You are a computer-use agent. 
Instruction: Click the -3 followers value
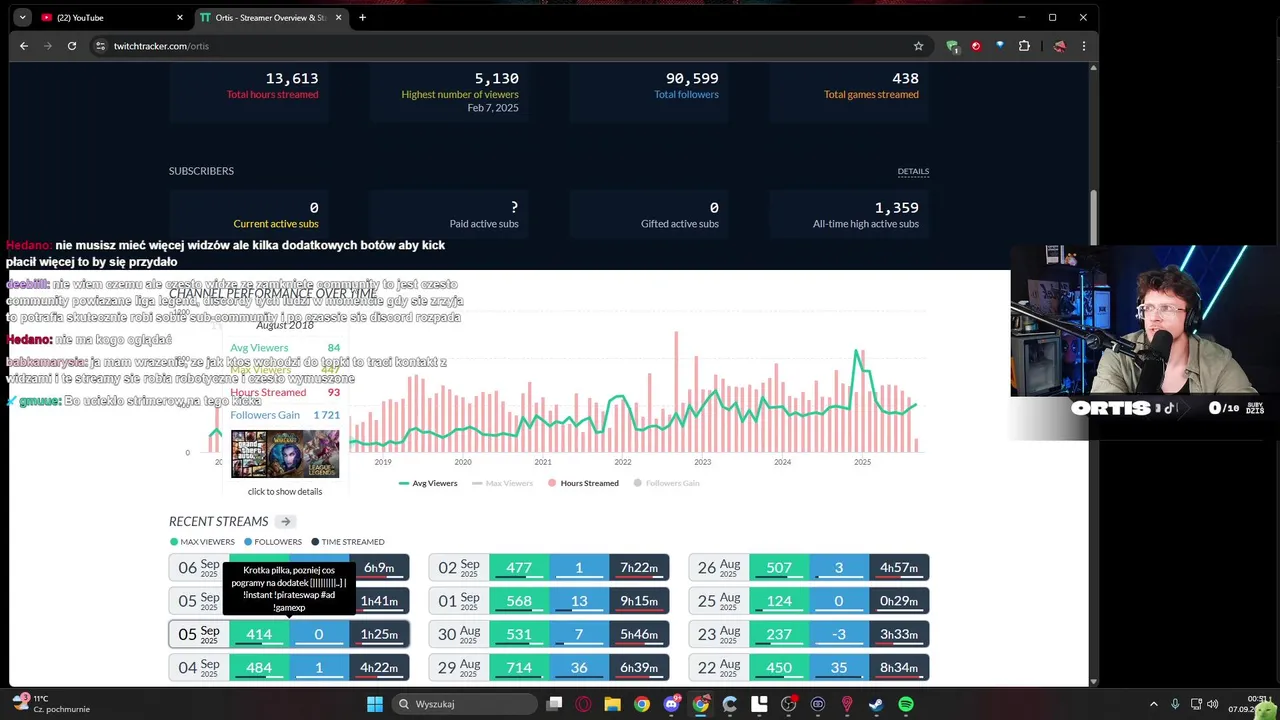839,634
